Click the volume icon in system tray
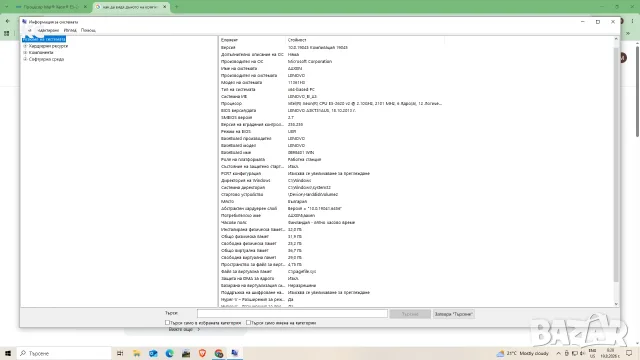Screen dimensions: 640x360 click(582, 353)
